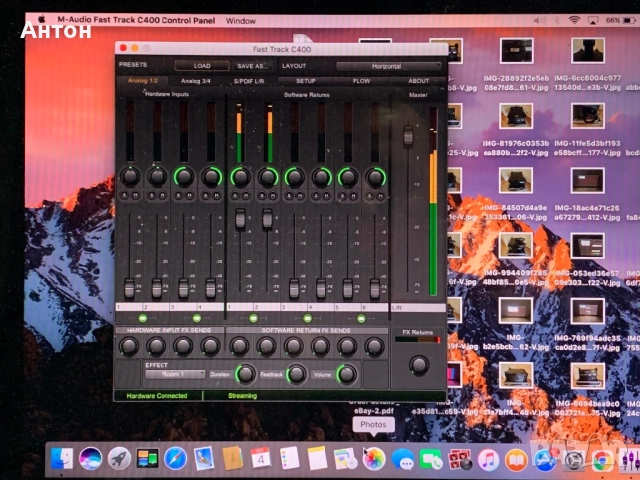Viewport: 640px width, 480px height.
Task: Toggle stereo link for software returns 1/2
Action: 253,318
